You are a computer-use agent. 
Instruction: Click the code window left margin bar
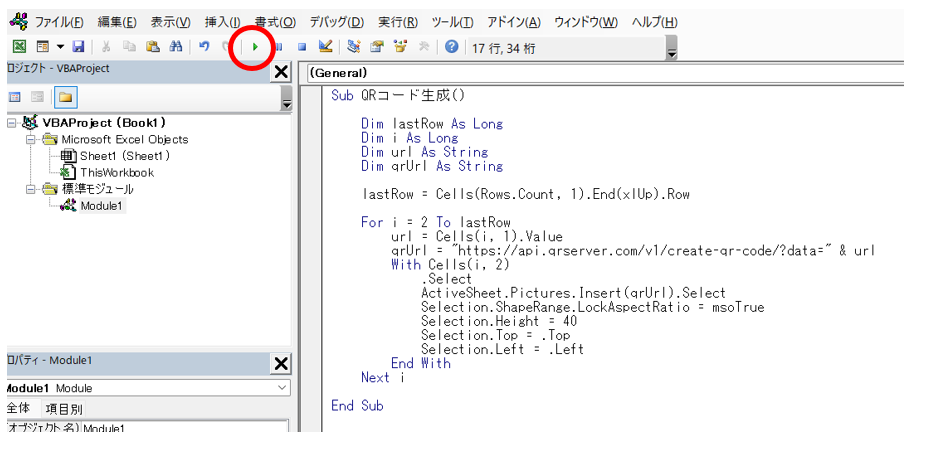(311, 258)
